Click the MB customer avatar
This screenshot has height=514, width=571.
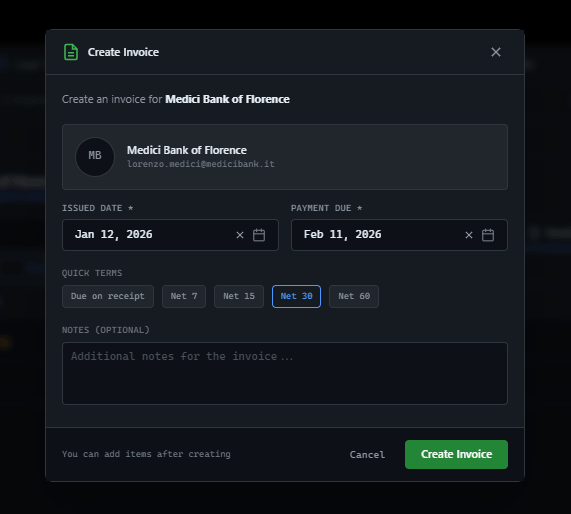click(95, 157)
